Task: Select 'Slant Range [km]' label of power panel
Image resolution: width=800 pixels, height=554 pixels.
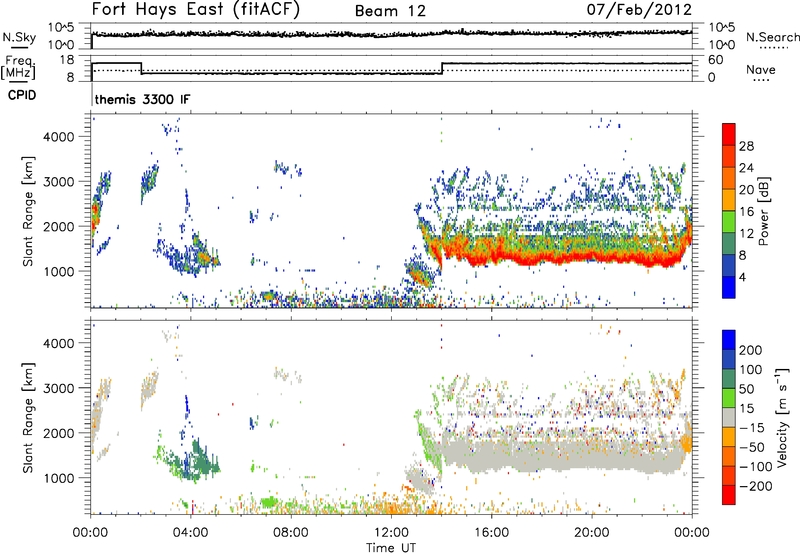Action: point(28,211)
